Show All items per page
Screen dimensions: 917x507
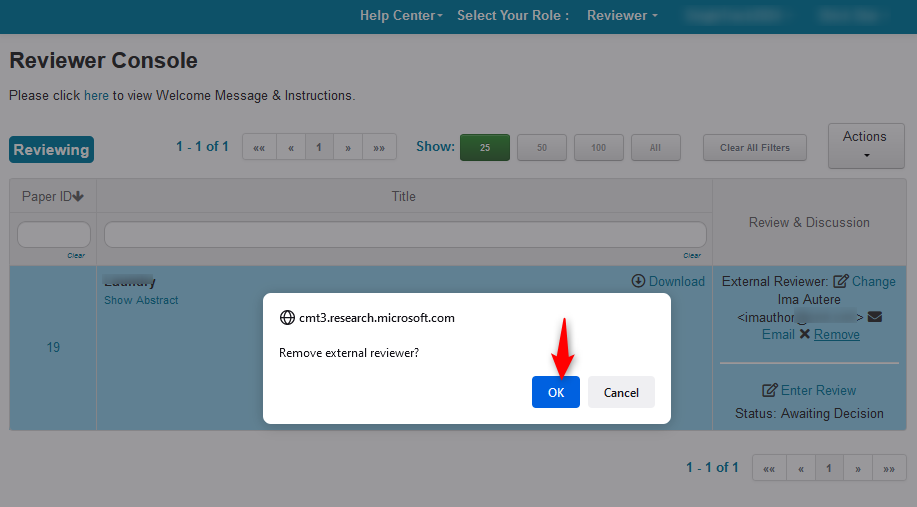tap(656, 147)
